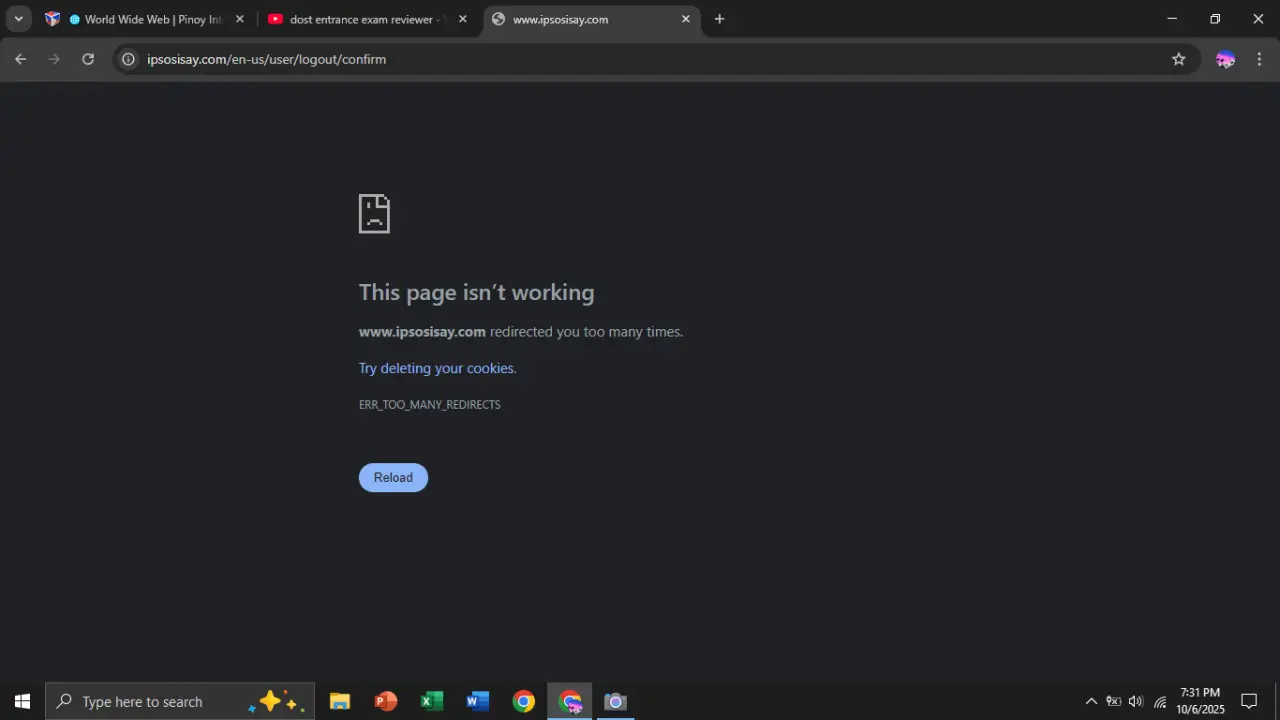Open the Chrome profile avatar

pos(1225,59)
